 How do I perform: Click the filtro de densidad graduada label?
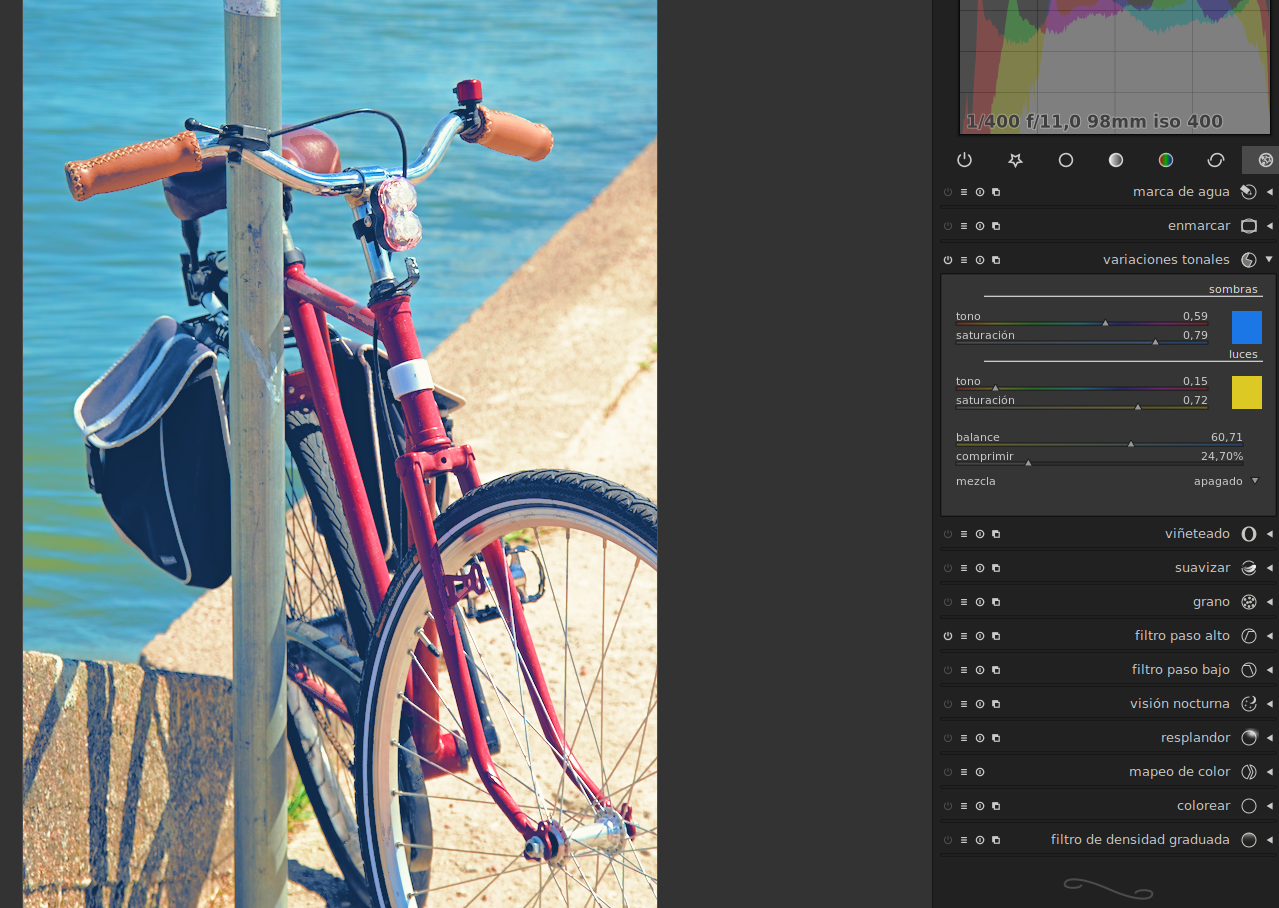[1140, 840]
